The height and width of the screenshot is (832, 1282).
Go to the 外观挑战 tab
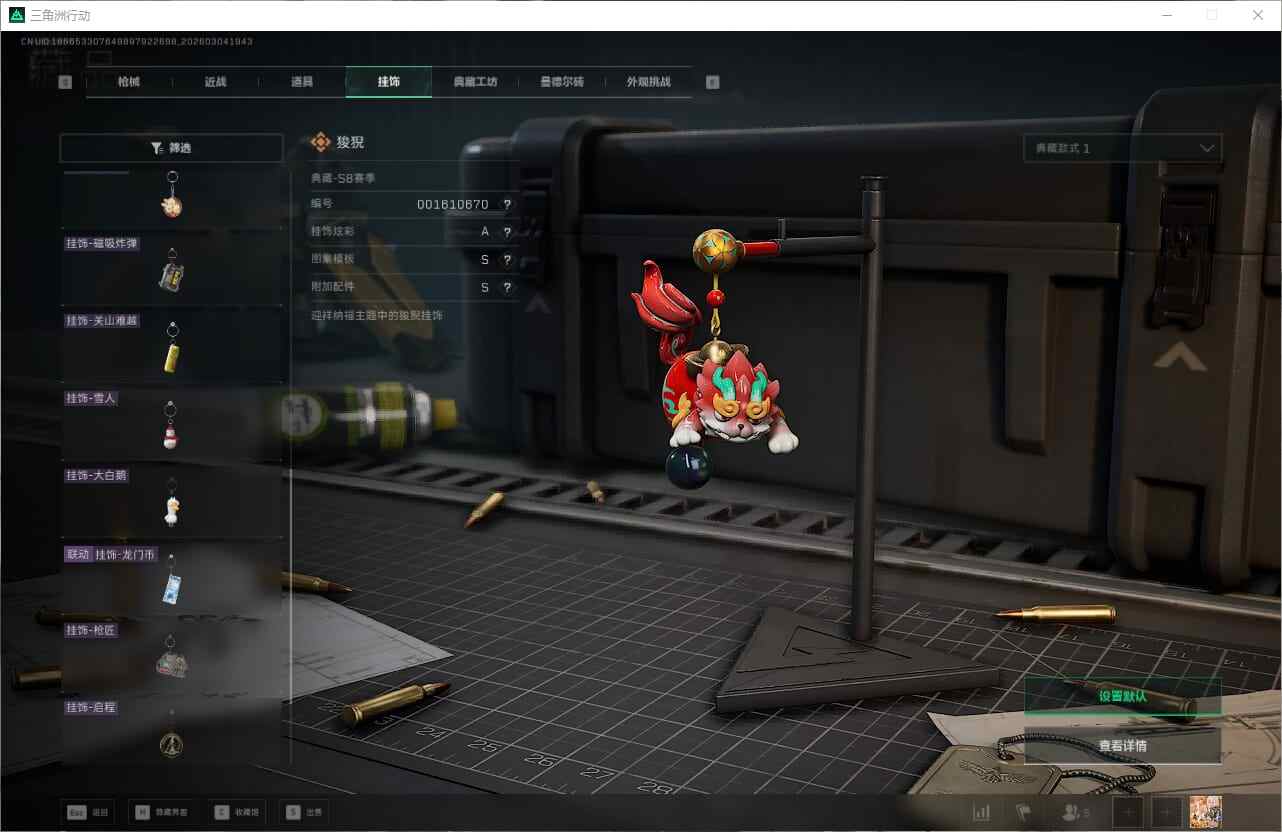(648, 82)
